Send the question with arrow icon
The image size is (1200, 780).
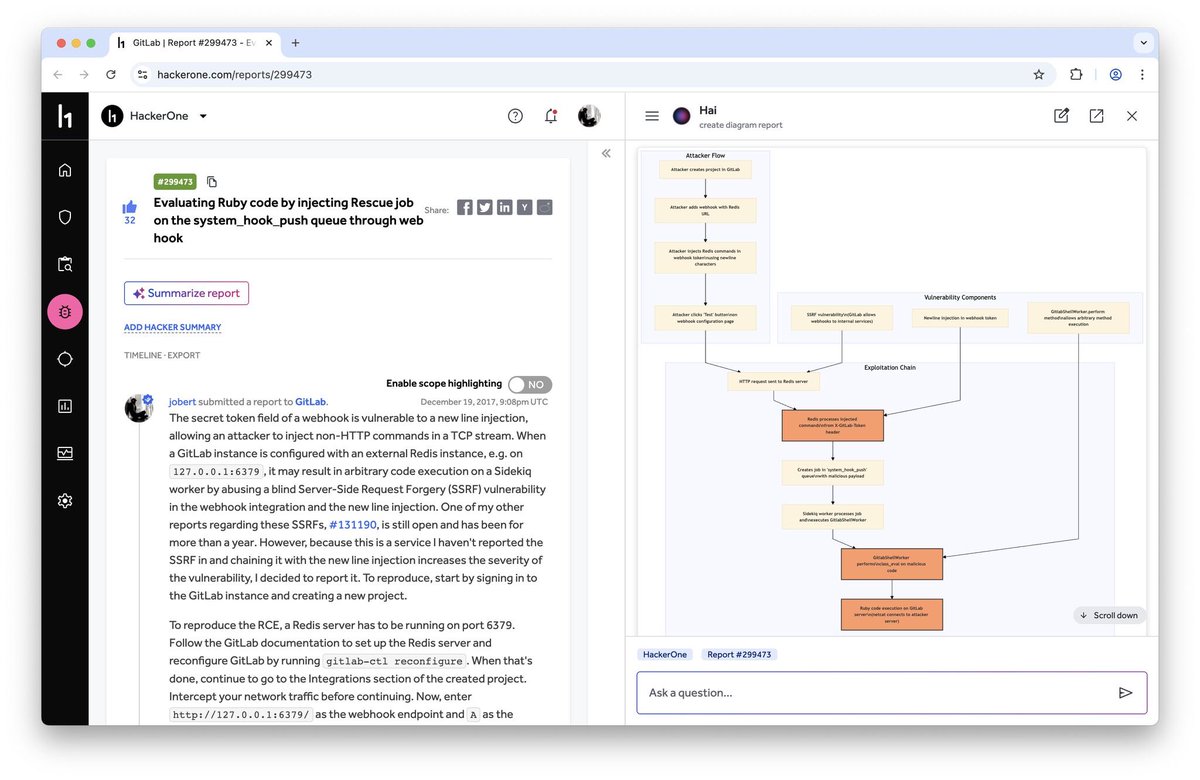(1125, 692)
